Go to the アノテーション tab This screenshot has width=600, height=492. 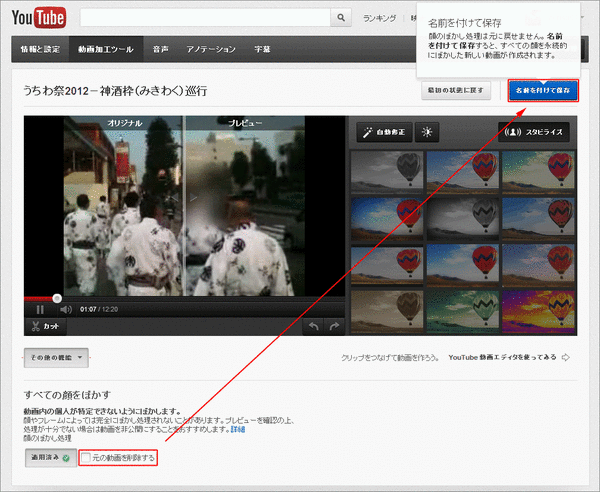coord(211,49)
